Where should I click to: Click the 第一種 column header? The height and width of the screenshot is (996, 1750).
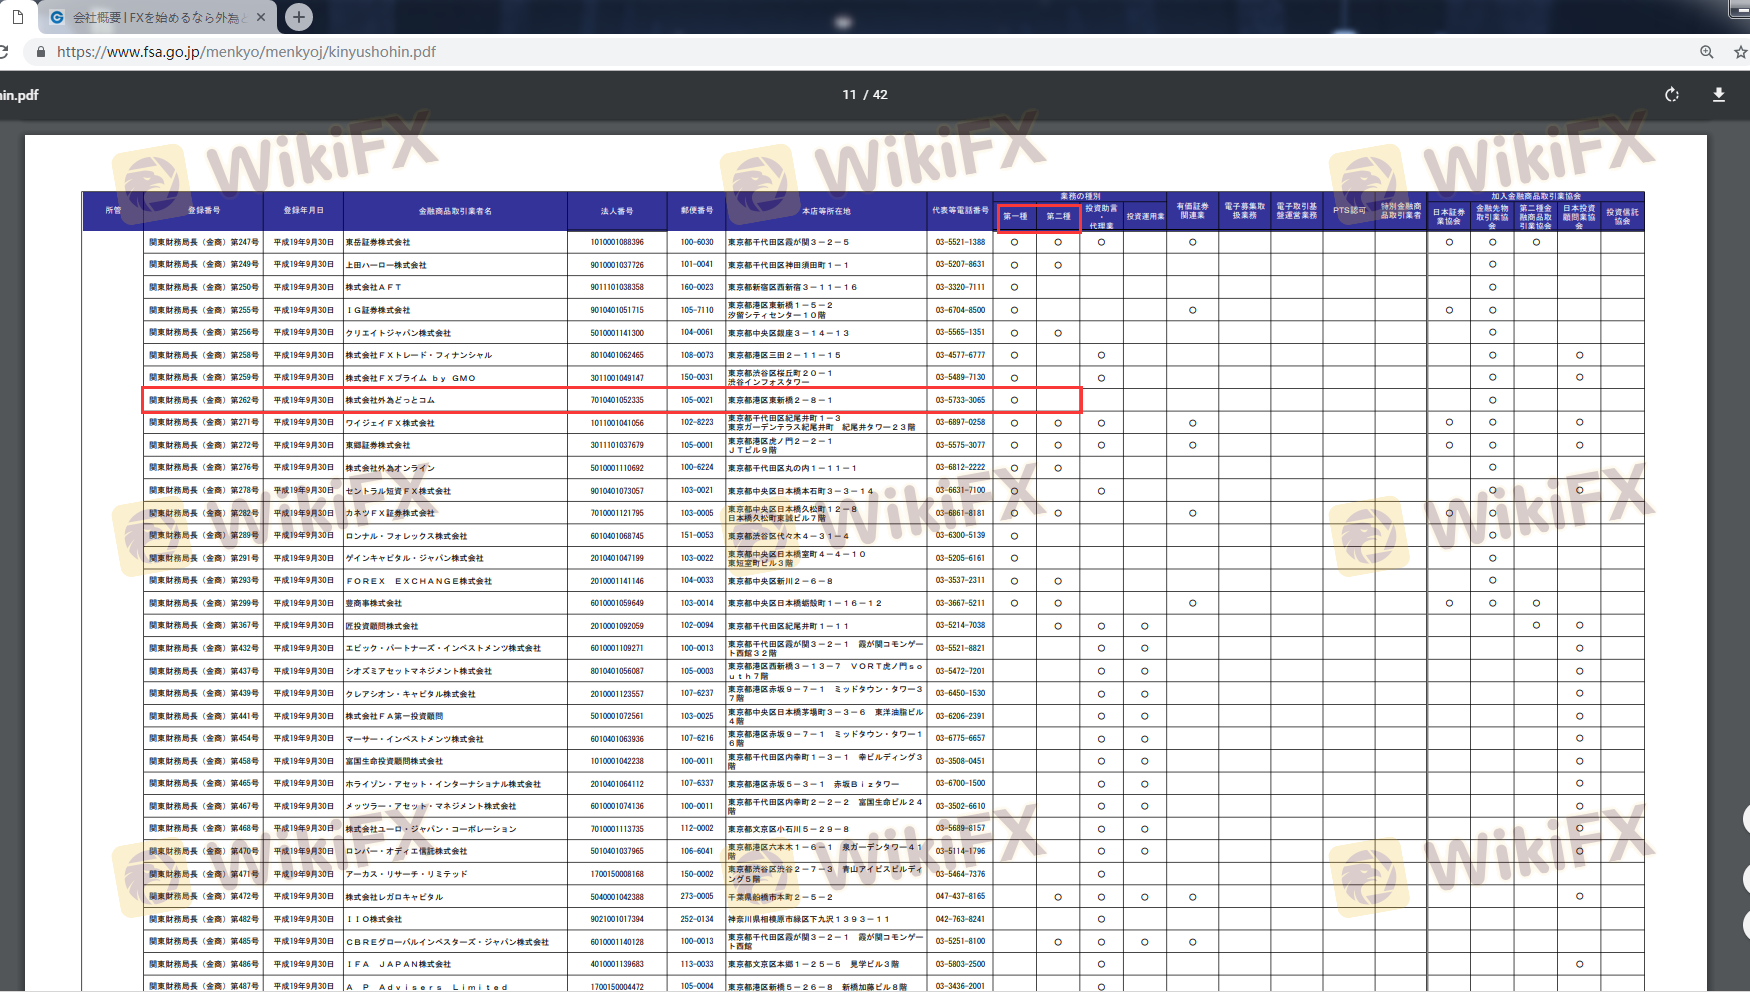tap(1015, 216)
